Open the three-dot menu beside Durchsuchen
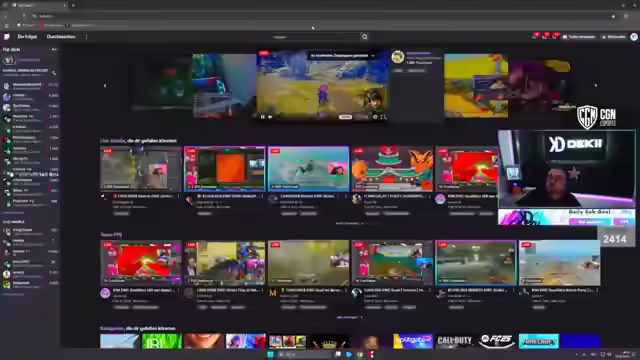This screenshot has height=360, width=640. 87,37
